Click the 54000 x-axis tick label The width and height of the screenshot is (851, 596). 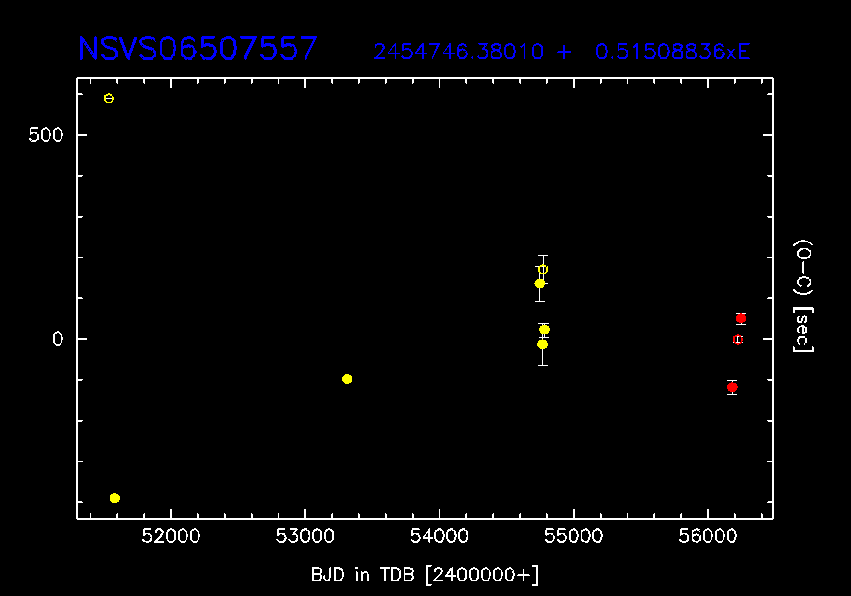tap(439, 538)
